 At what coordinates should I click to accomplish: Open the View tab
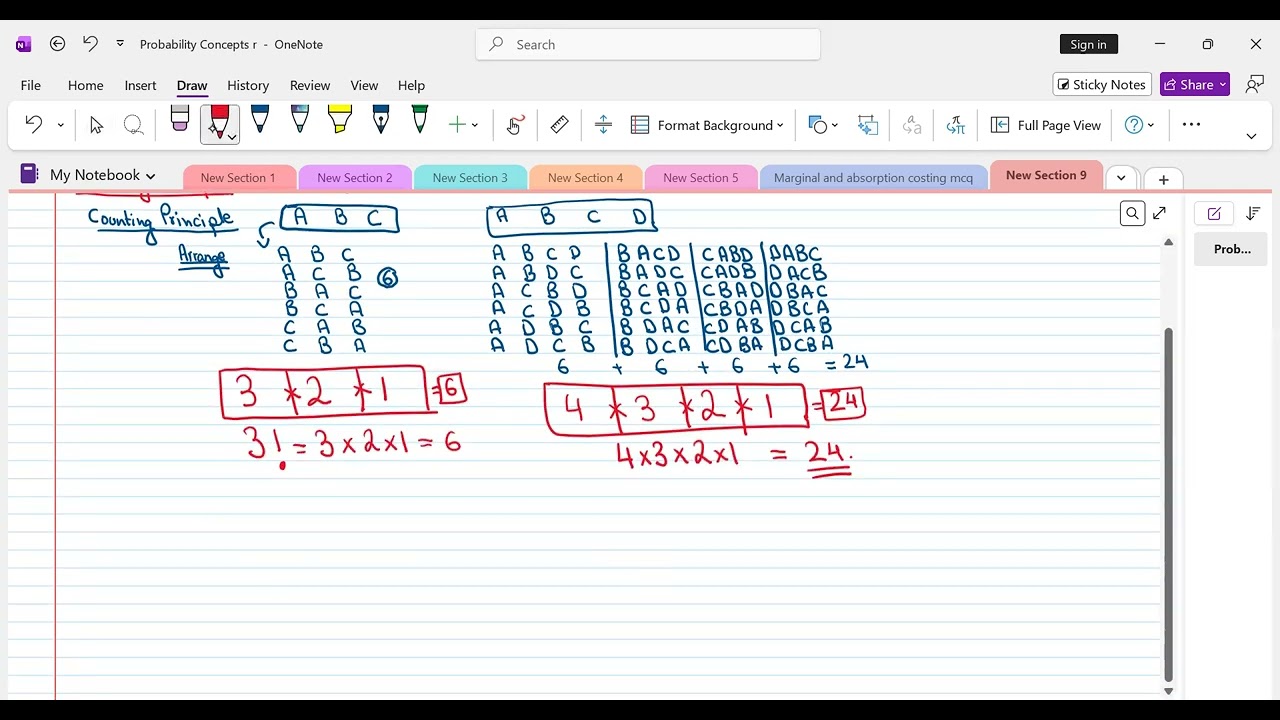(364, 85)
